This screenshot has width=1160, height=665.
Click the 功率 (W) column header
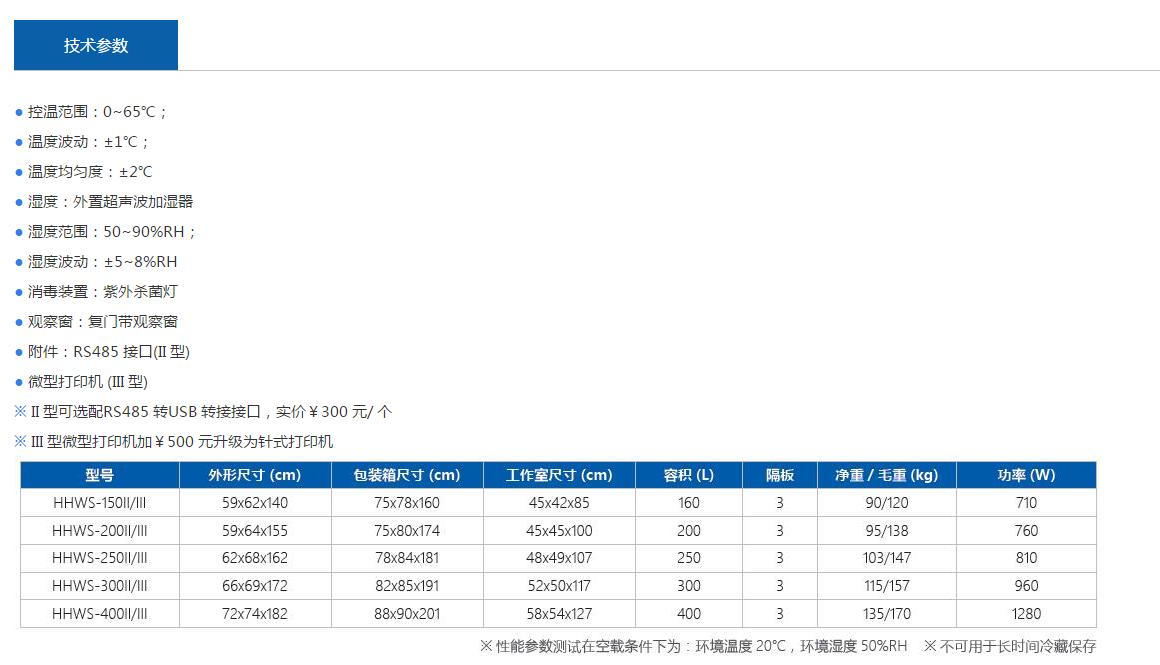pyautogui.click(x=1026, y=475)
